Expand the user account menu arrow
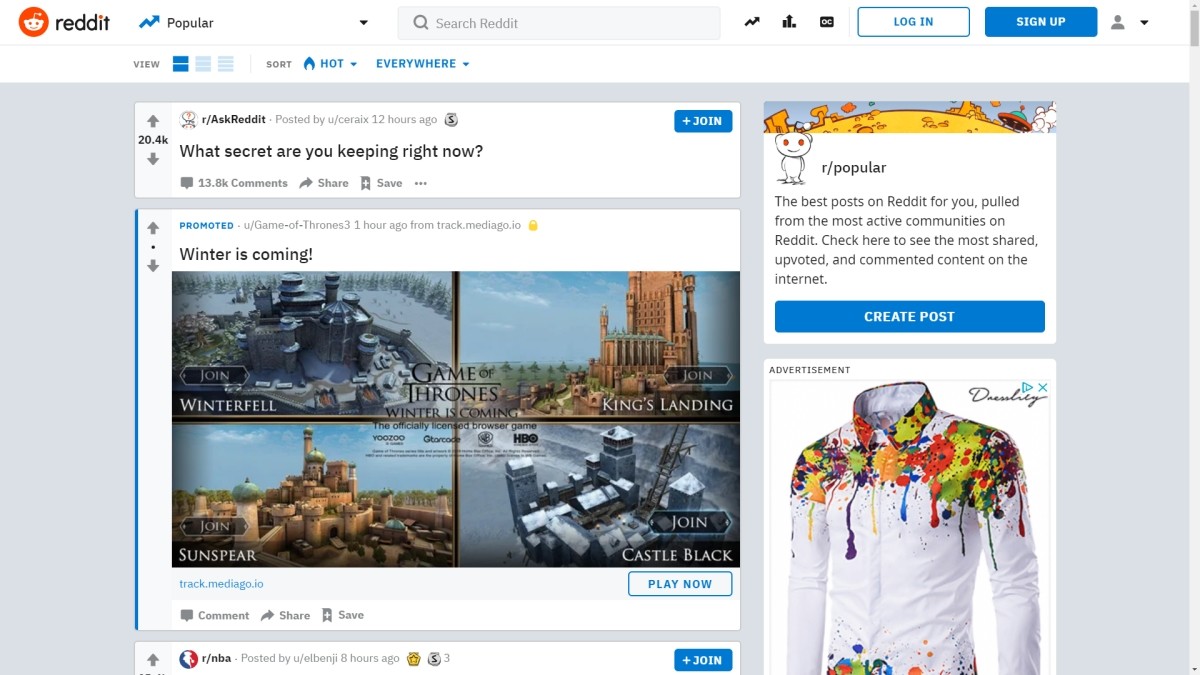Image resolution: width=1200 pixels, height=675 pixels. [1145, 21]
